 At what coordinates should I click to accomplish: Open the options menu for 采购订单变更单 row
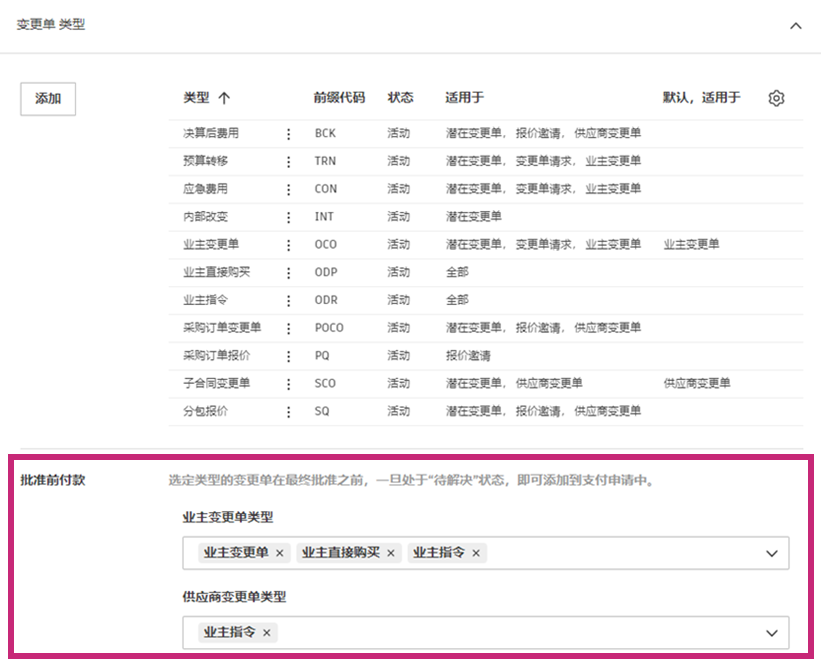[x=290, y=328]
